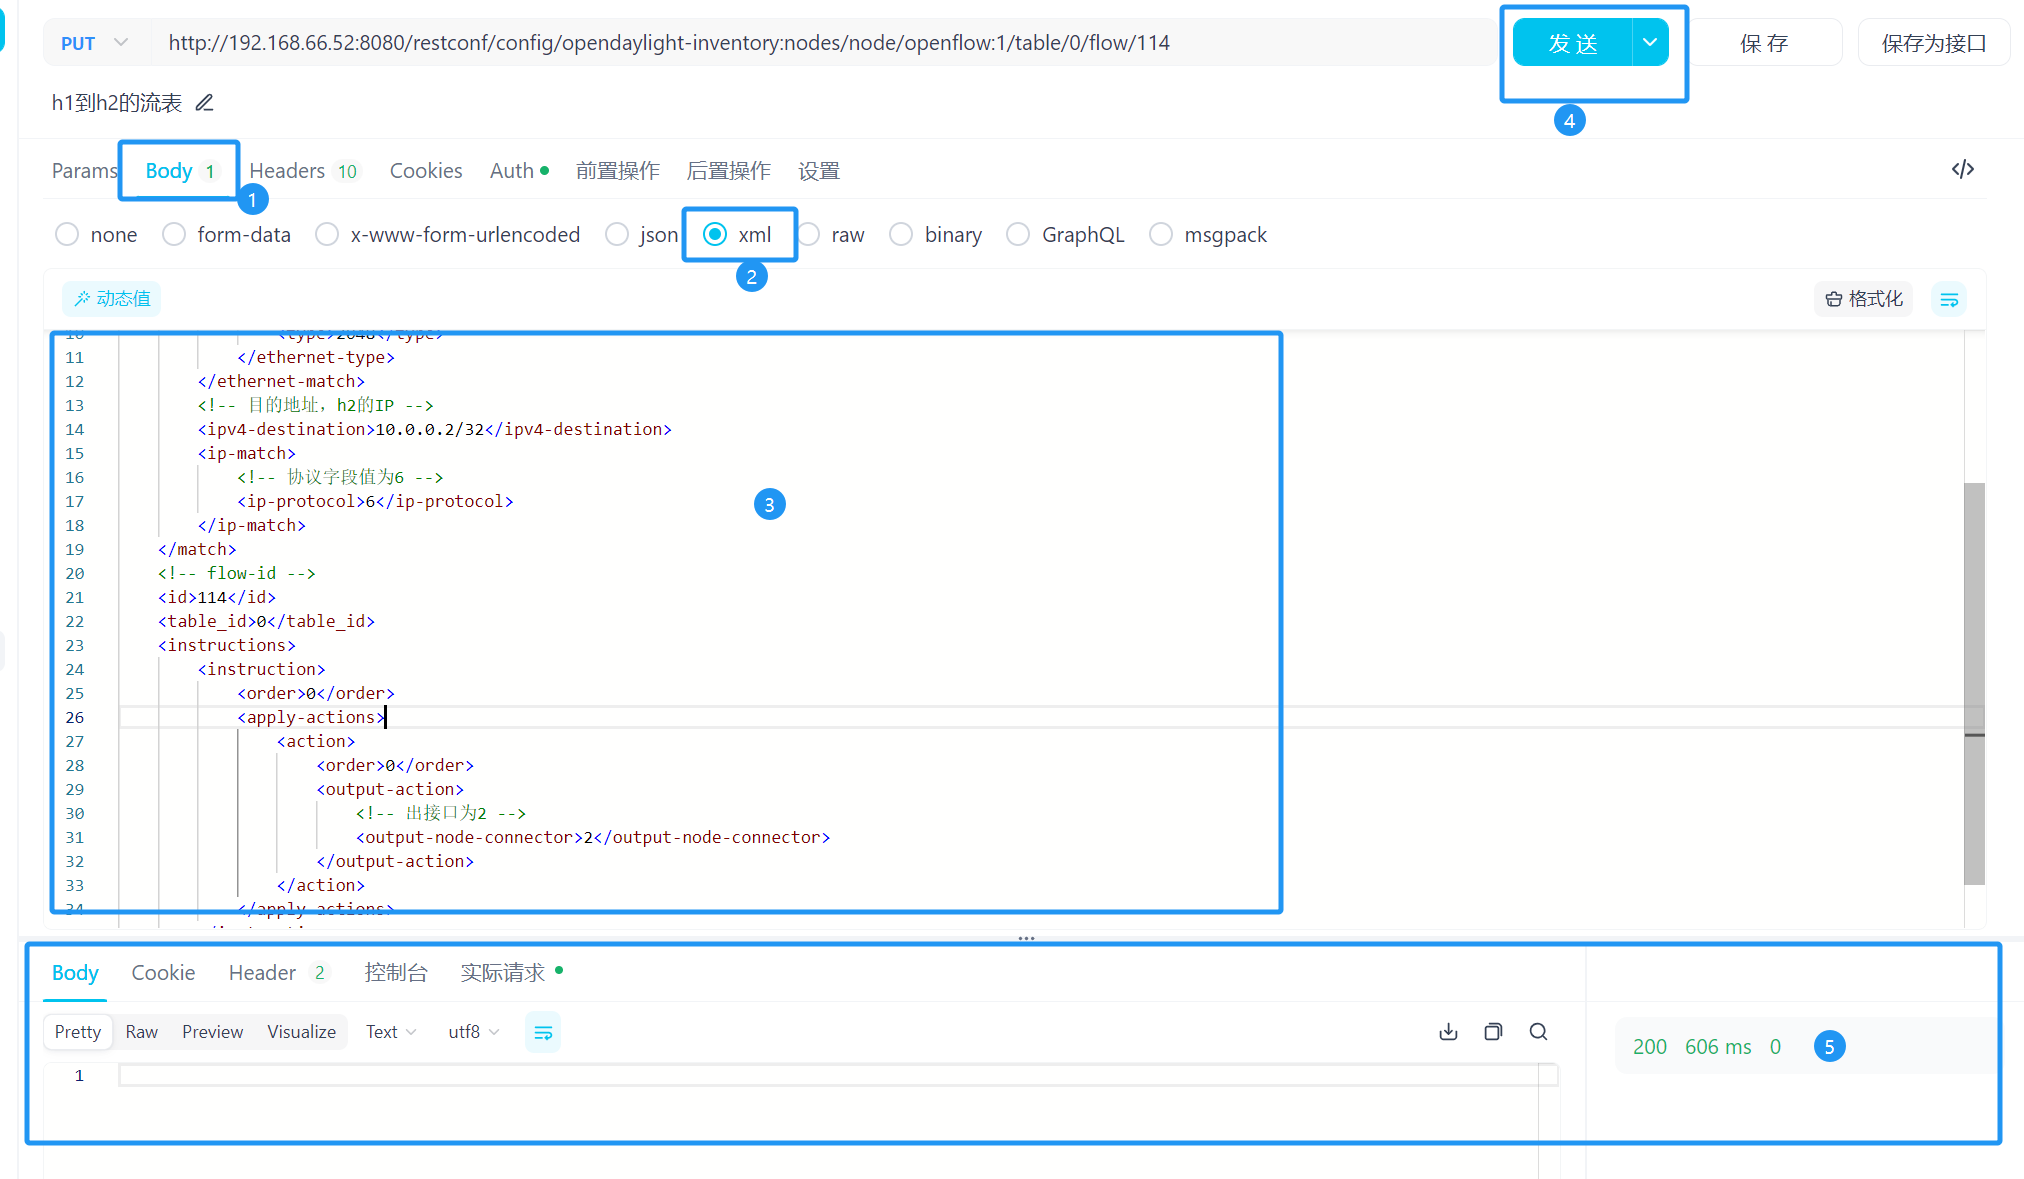Expand the 发送 button dropdown arrow
This screenshot has width=2024, height=1179.
pos(1651,42)
